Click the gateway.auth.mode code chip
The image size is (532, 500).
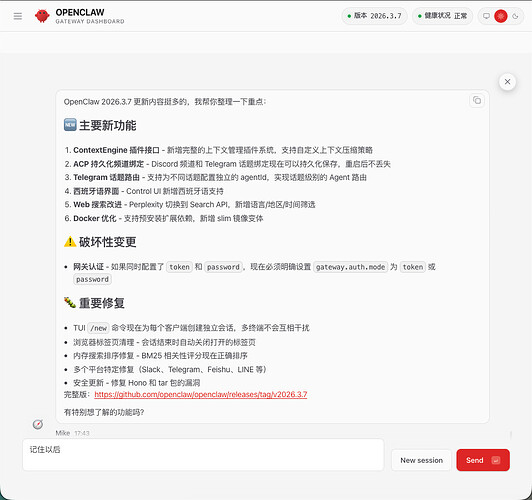[x=350, y=267]
